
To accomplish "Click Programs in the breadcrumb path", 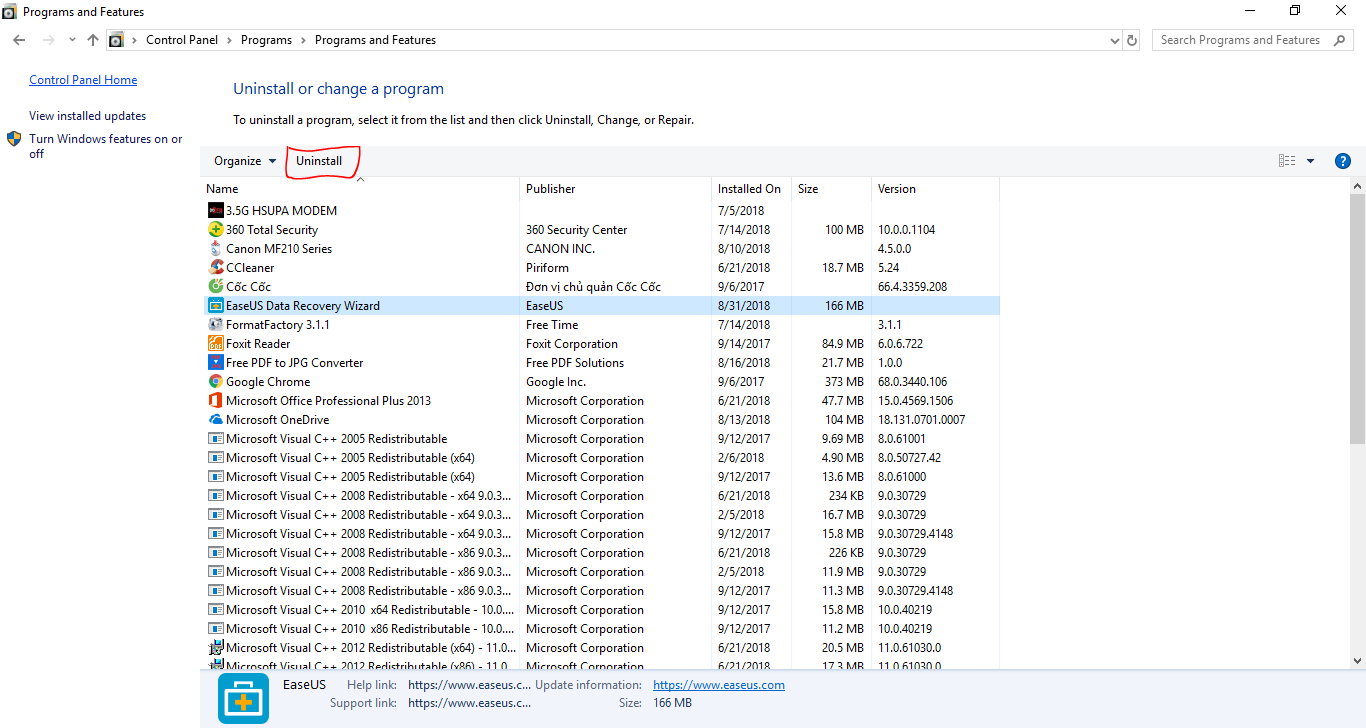I will pyautogui.click(x=266, y=40).
